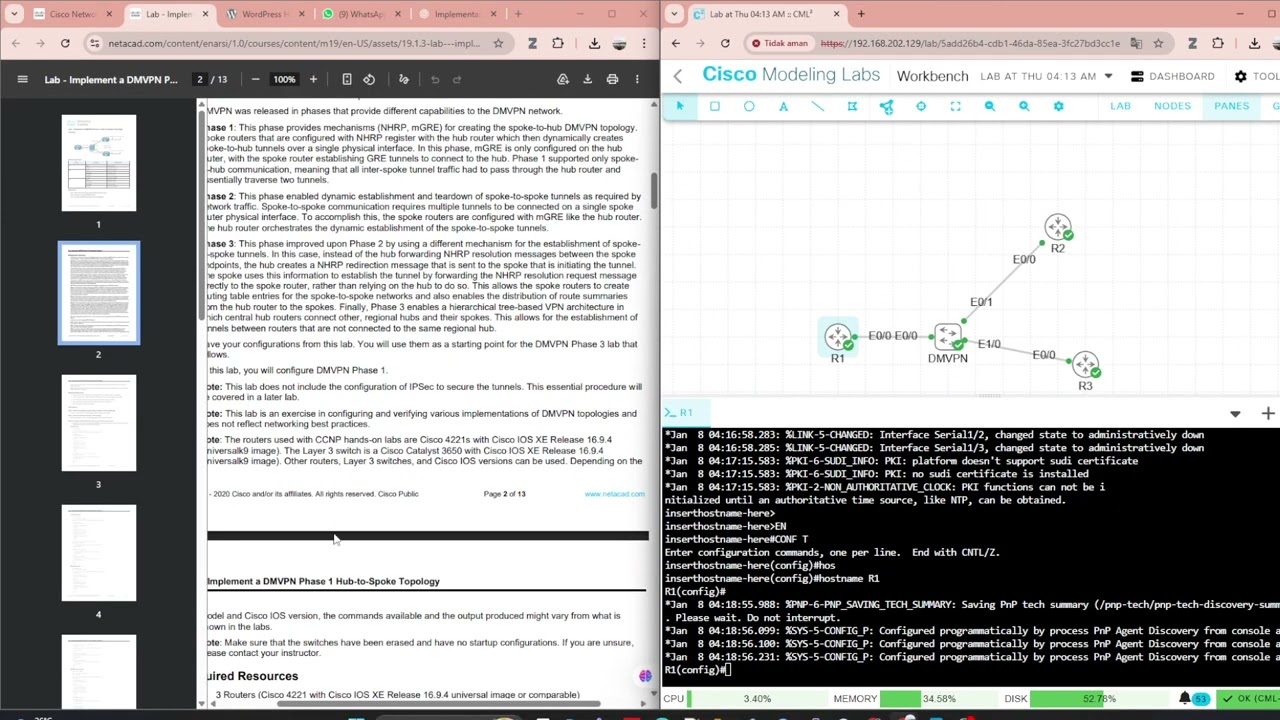The image size is (1280, 720).
Task: Open the tab search dropdown in right browser
Action: [674, 14]
